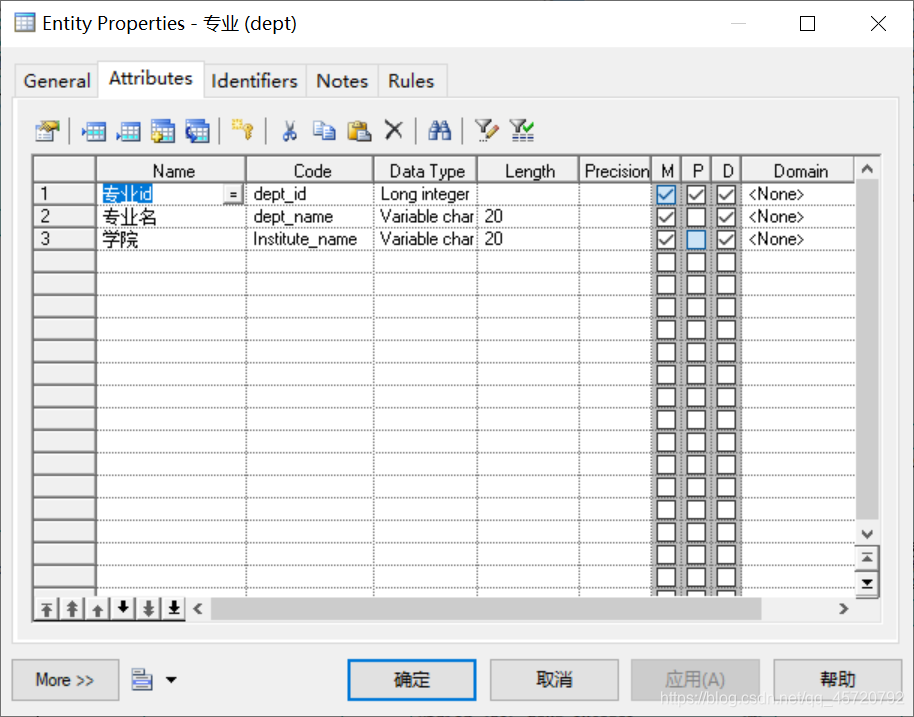Click the dialog title bar entity icon

[x=24, y=23]
